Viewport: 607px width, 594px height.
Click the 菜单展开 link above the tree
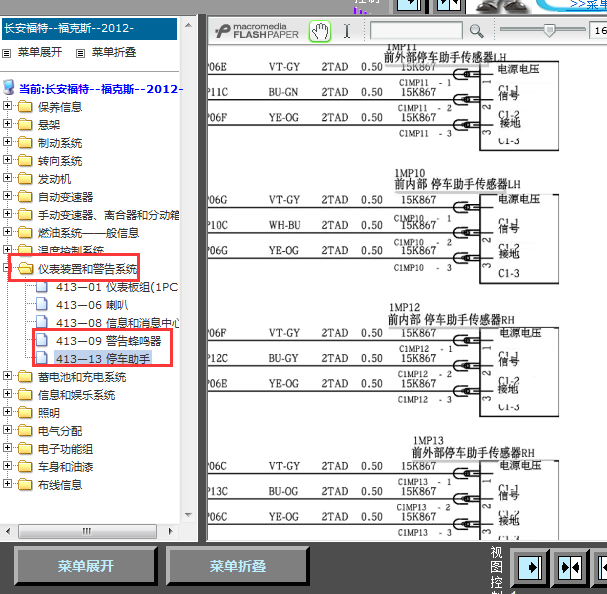[x=40, y=52]
